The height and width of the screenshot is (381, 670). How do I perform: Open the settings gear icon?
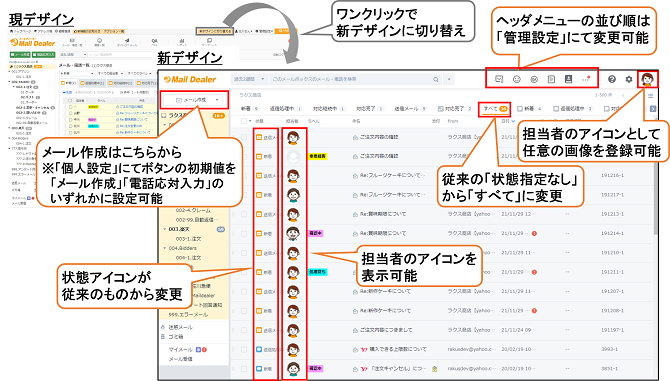coord(629,79)
